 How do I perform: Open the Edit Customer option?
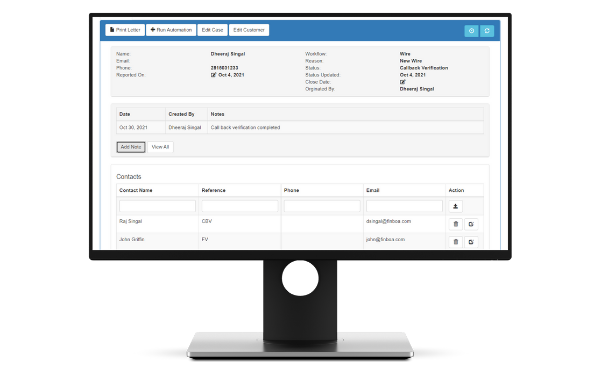tap(249, 30)
